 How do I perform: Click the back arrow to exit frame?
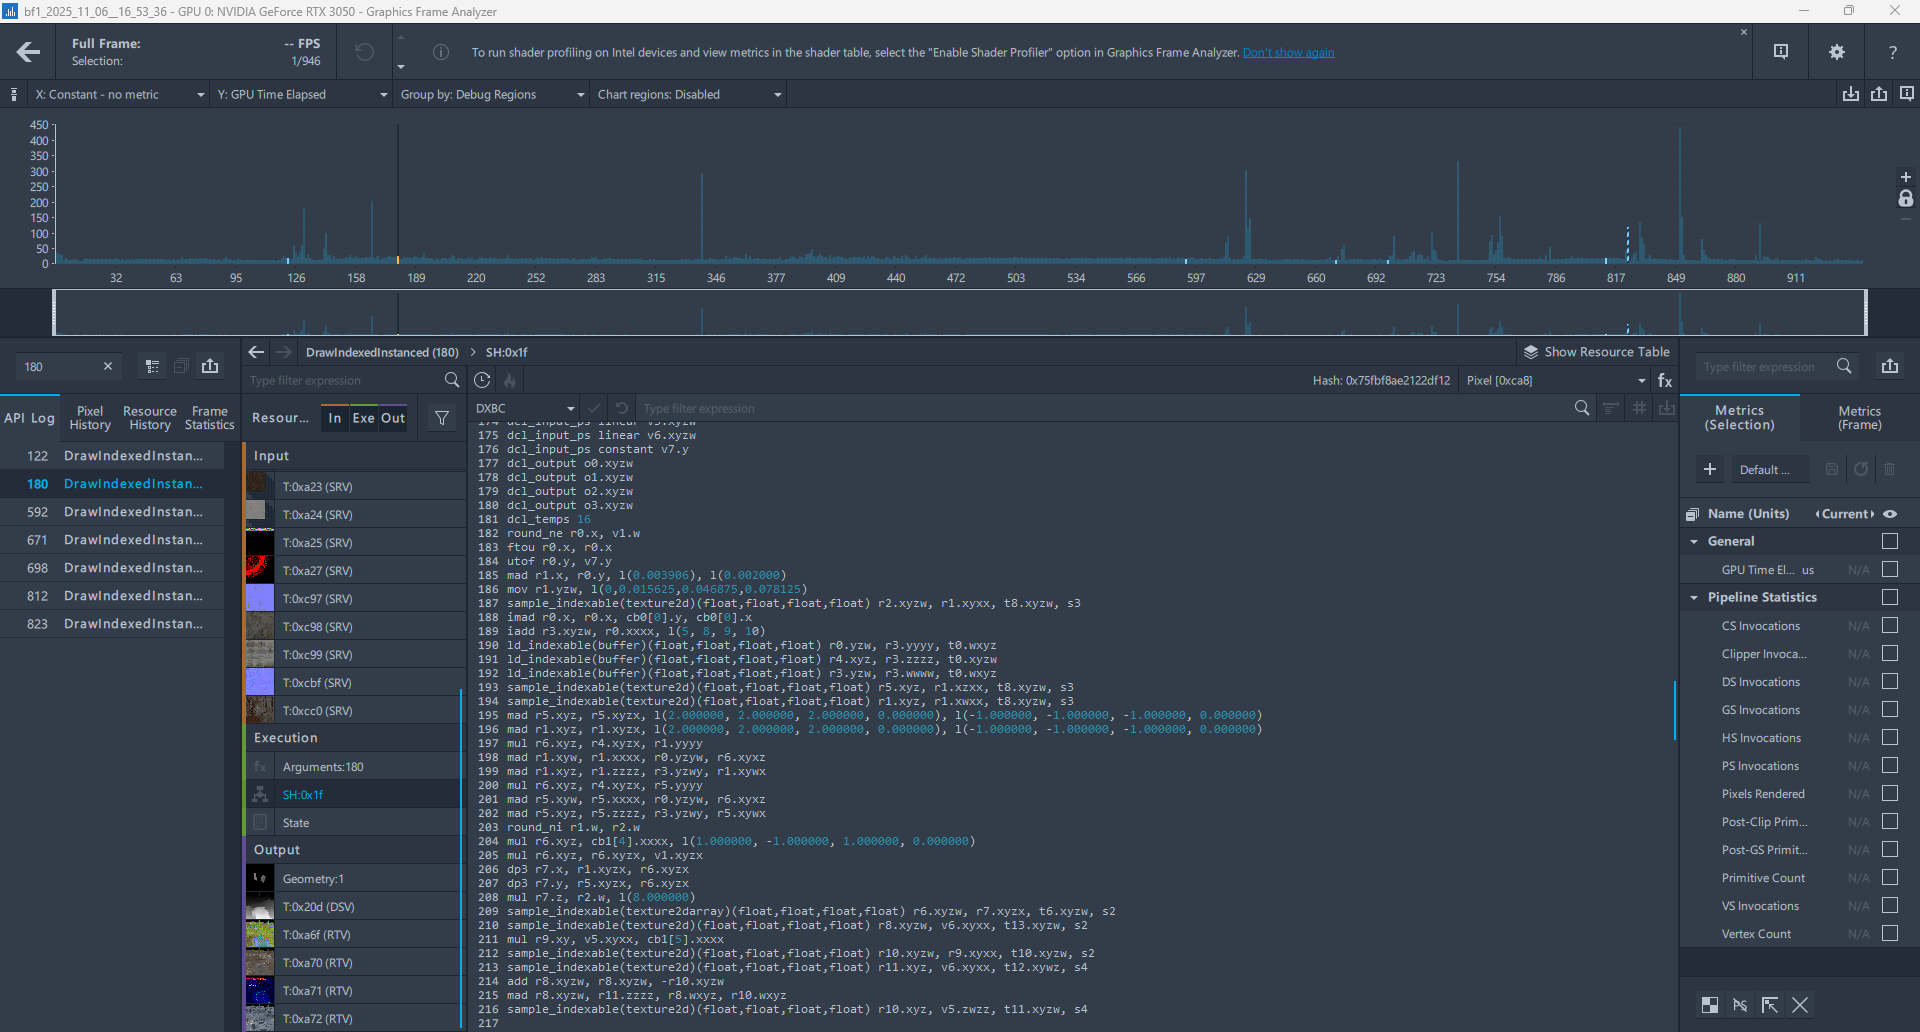[x=29, y=52]
